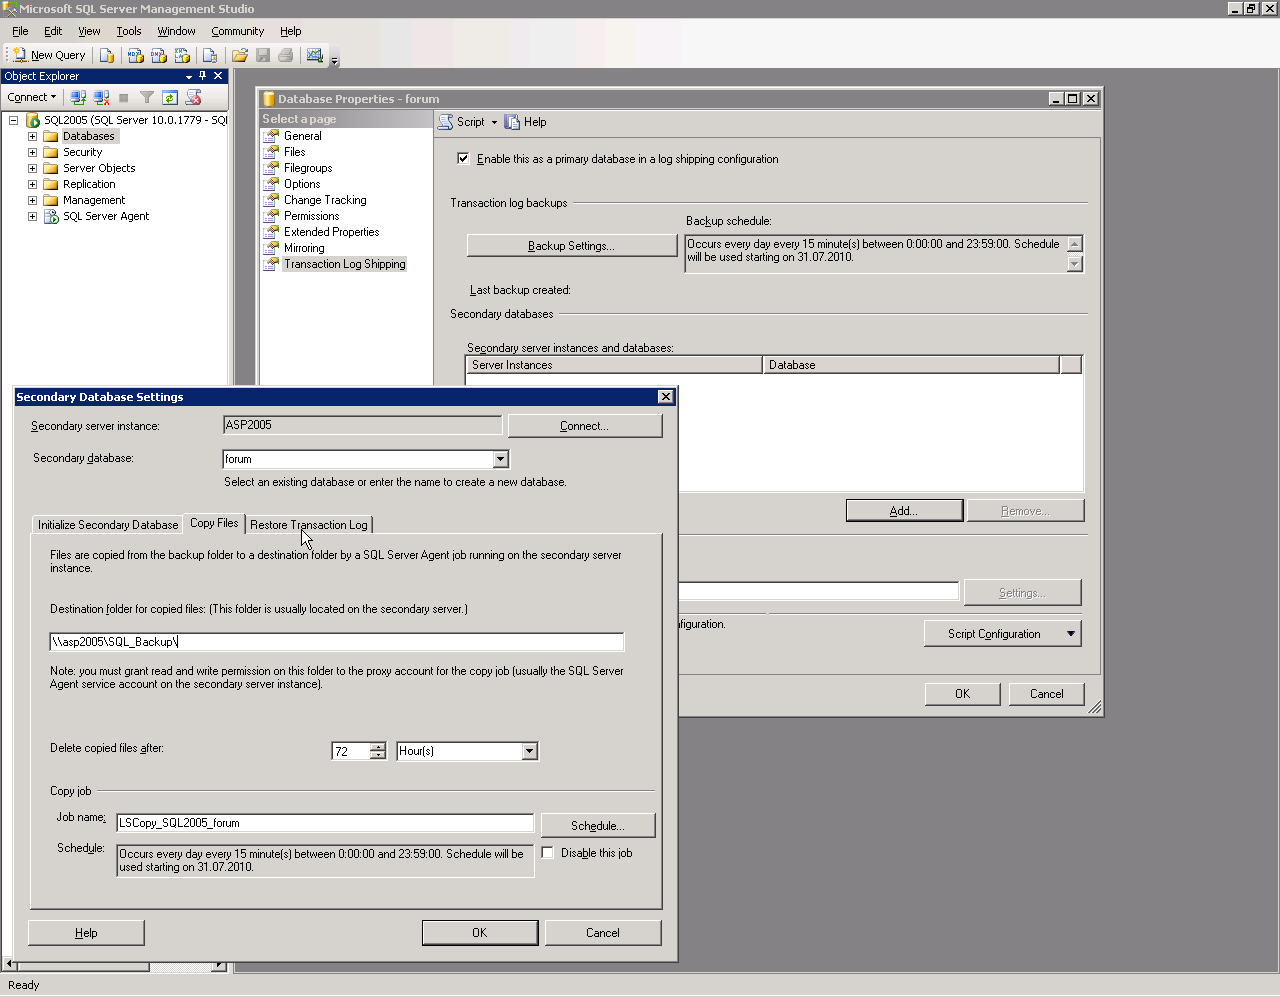The image size is (1280, 997).
Task: Click the Print icon in the toolbar
Action: 286,55
